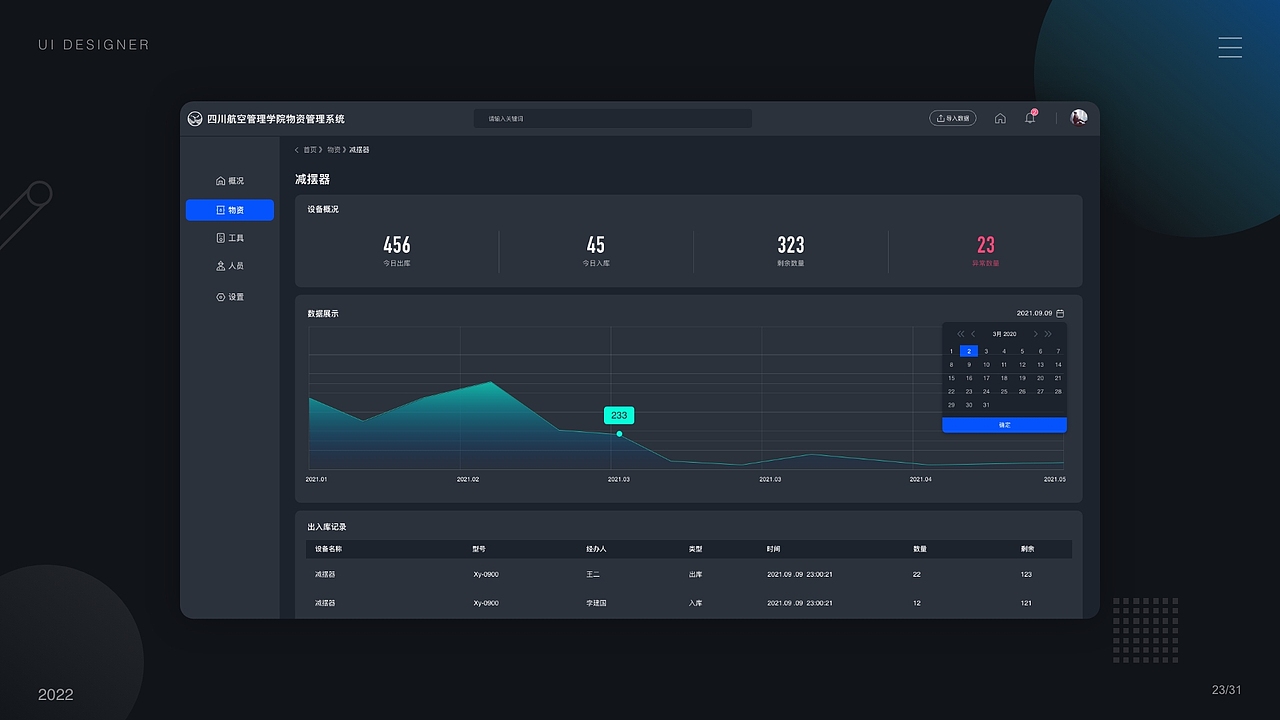Click the red 23 异常数量 statistic
Image resolution: width=1280 pixels, height=720 pixels.
point(986,251)
